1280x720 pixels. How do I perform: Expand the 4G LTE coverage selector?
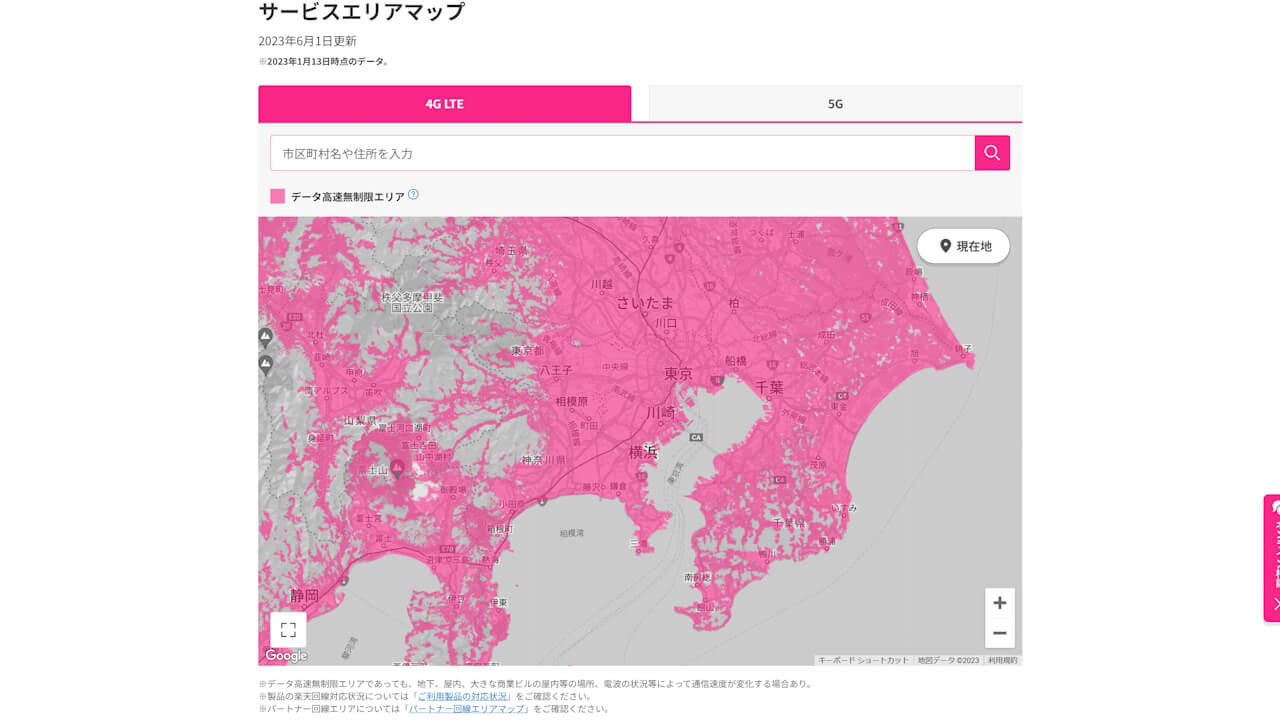coord(444,103)
